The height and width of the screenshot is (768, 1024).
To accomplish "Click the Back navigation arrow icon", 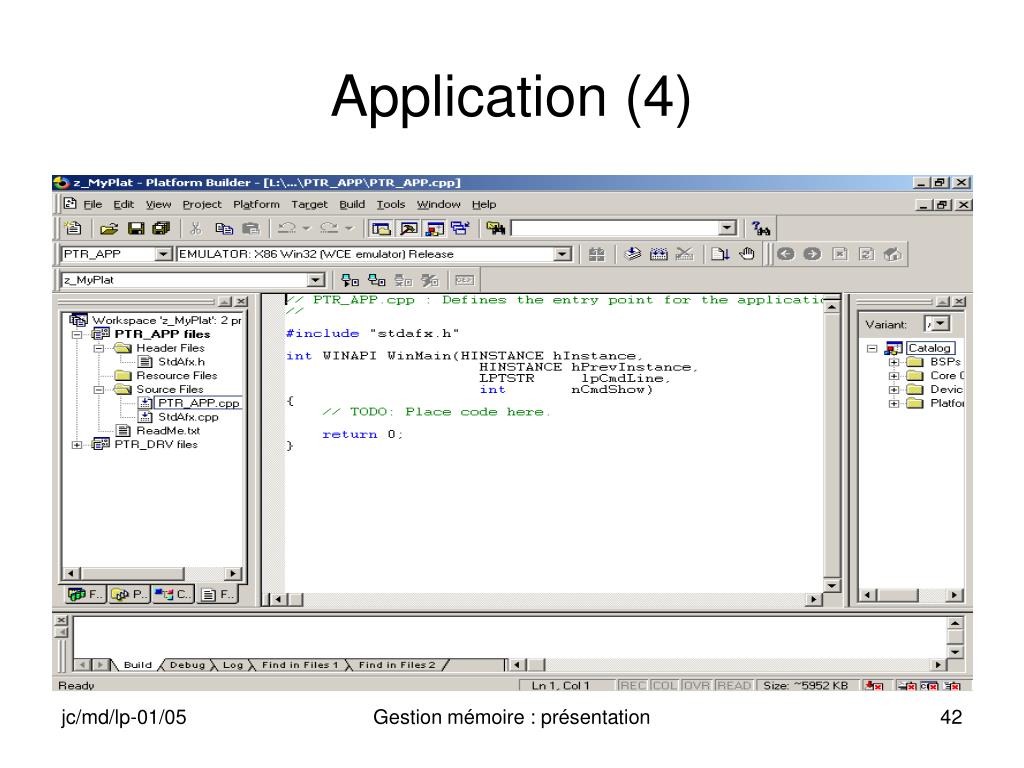I will [x=786, y=254].
